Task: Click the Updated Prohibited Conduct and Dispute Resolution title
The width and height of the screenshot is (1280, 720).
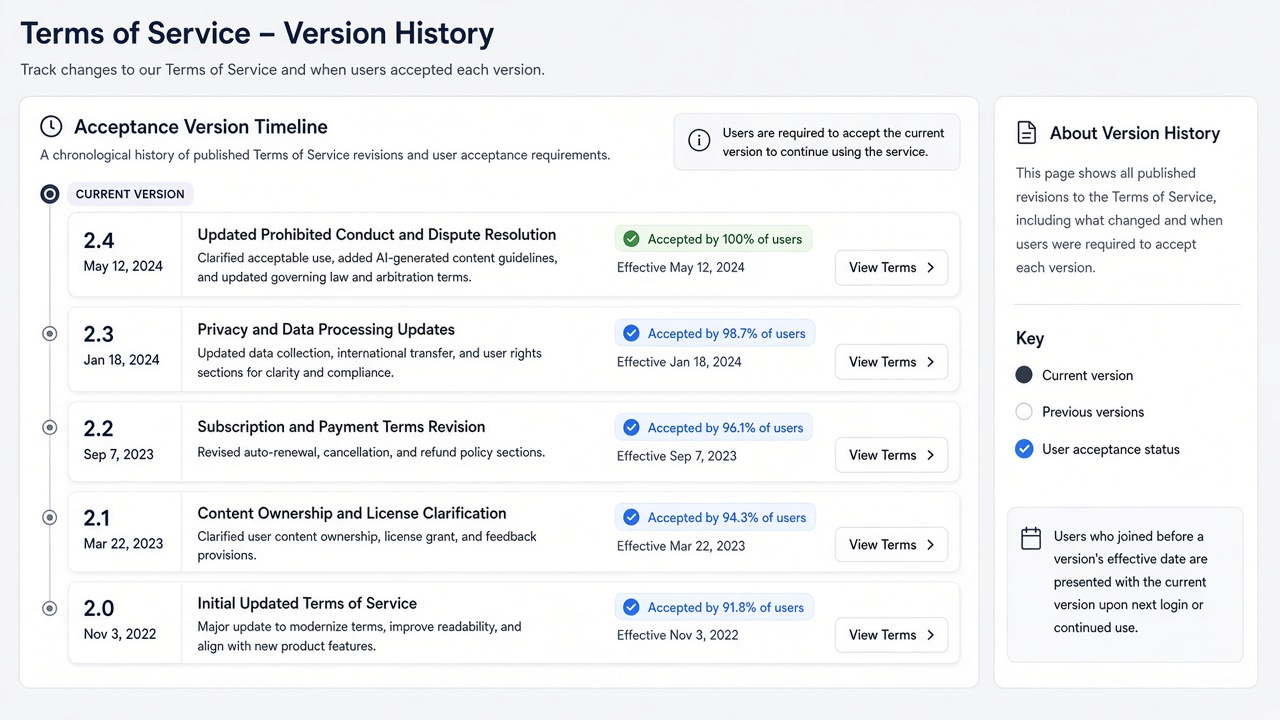Action: point(377,235)
